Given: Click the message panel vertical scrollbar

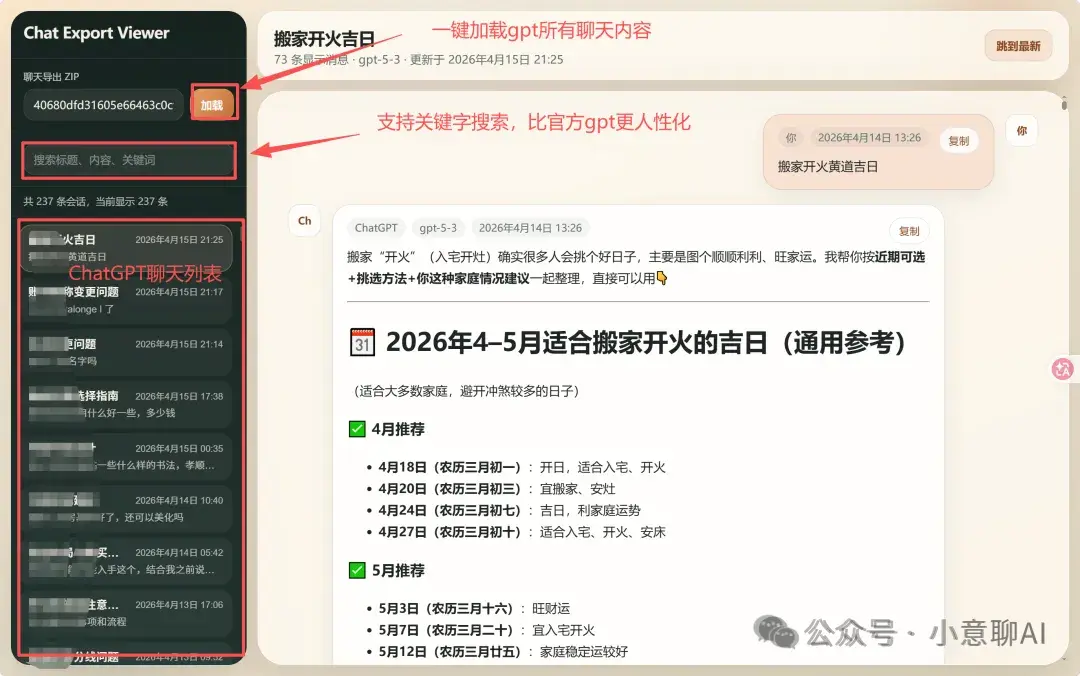Looking at the screenshot, I should pos(1064,105).
